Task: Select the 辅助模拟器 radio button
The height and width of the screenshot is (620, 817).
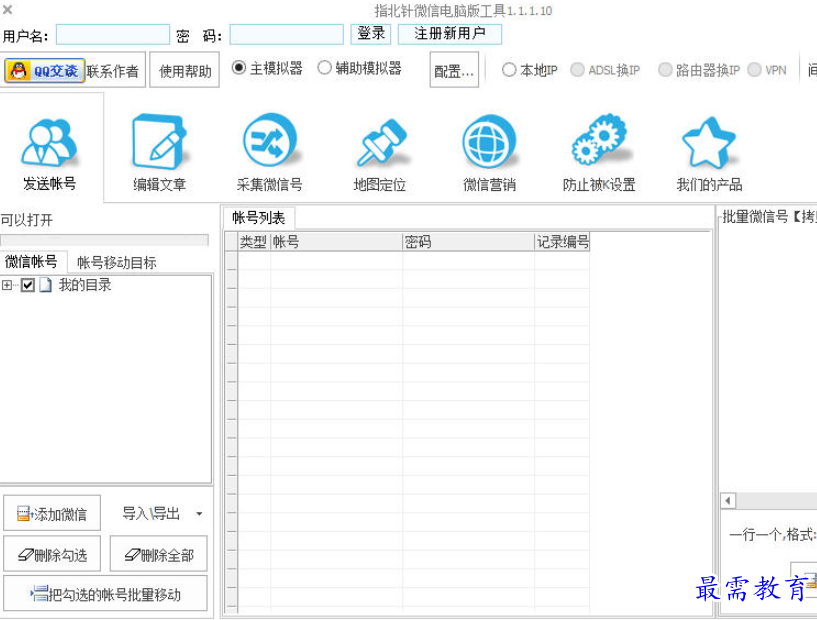Action: tap(324, 68)
